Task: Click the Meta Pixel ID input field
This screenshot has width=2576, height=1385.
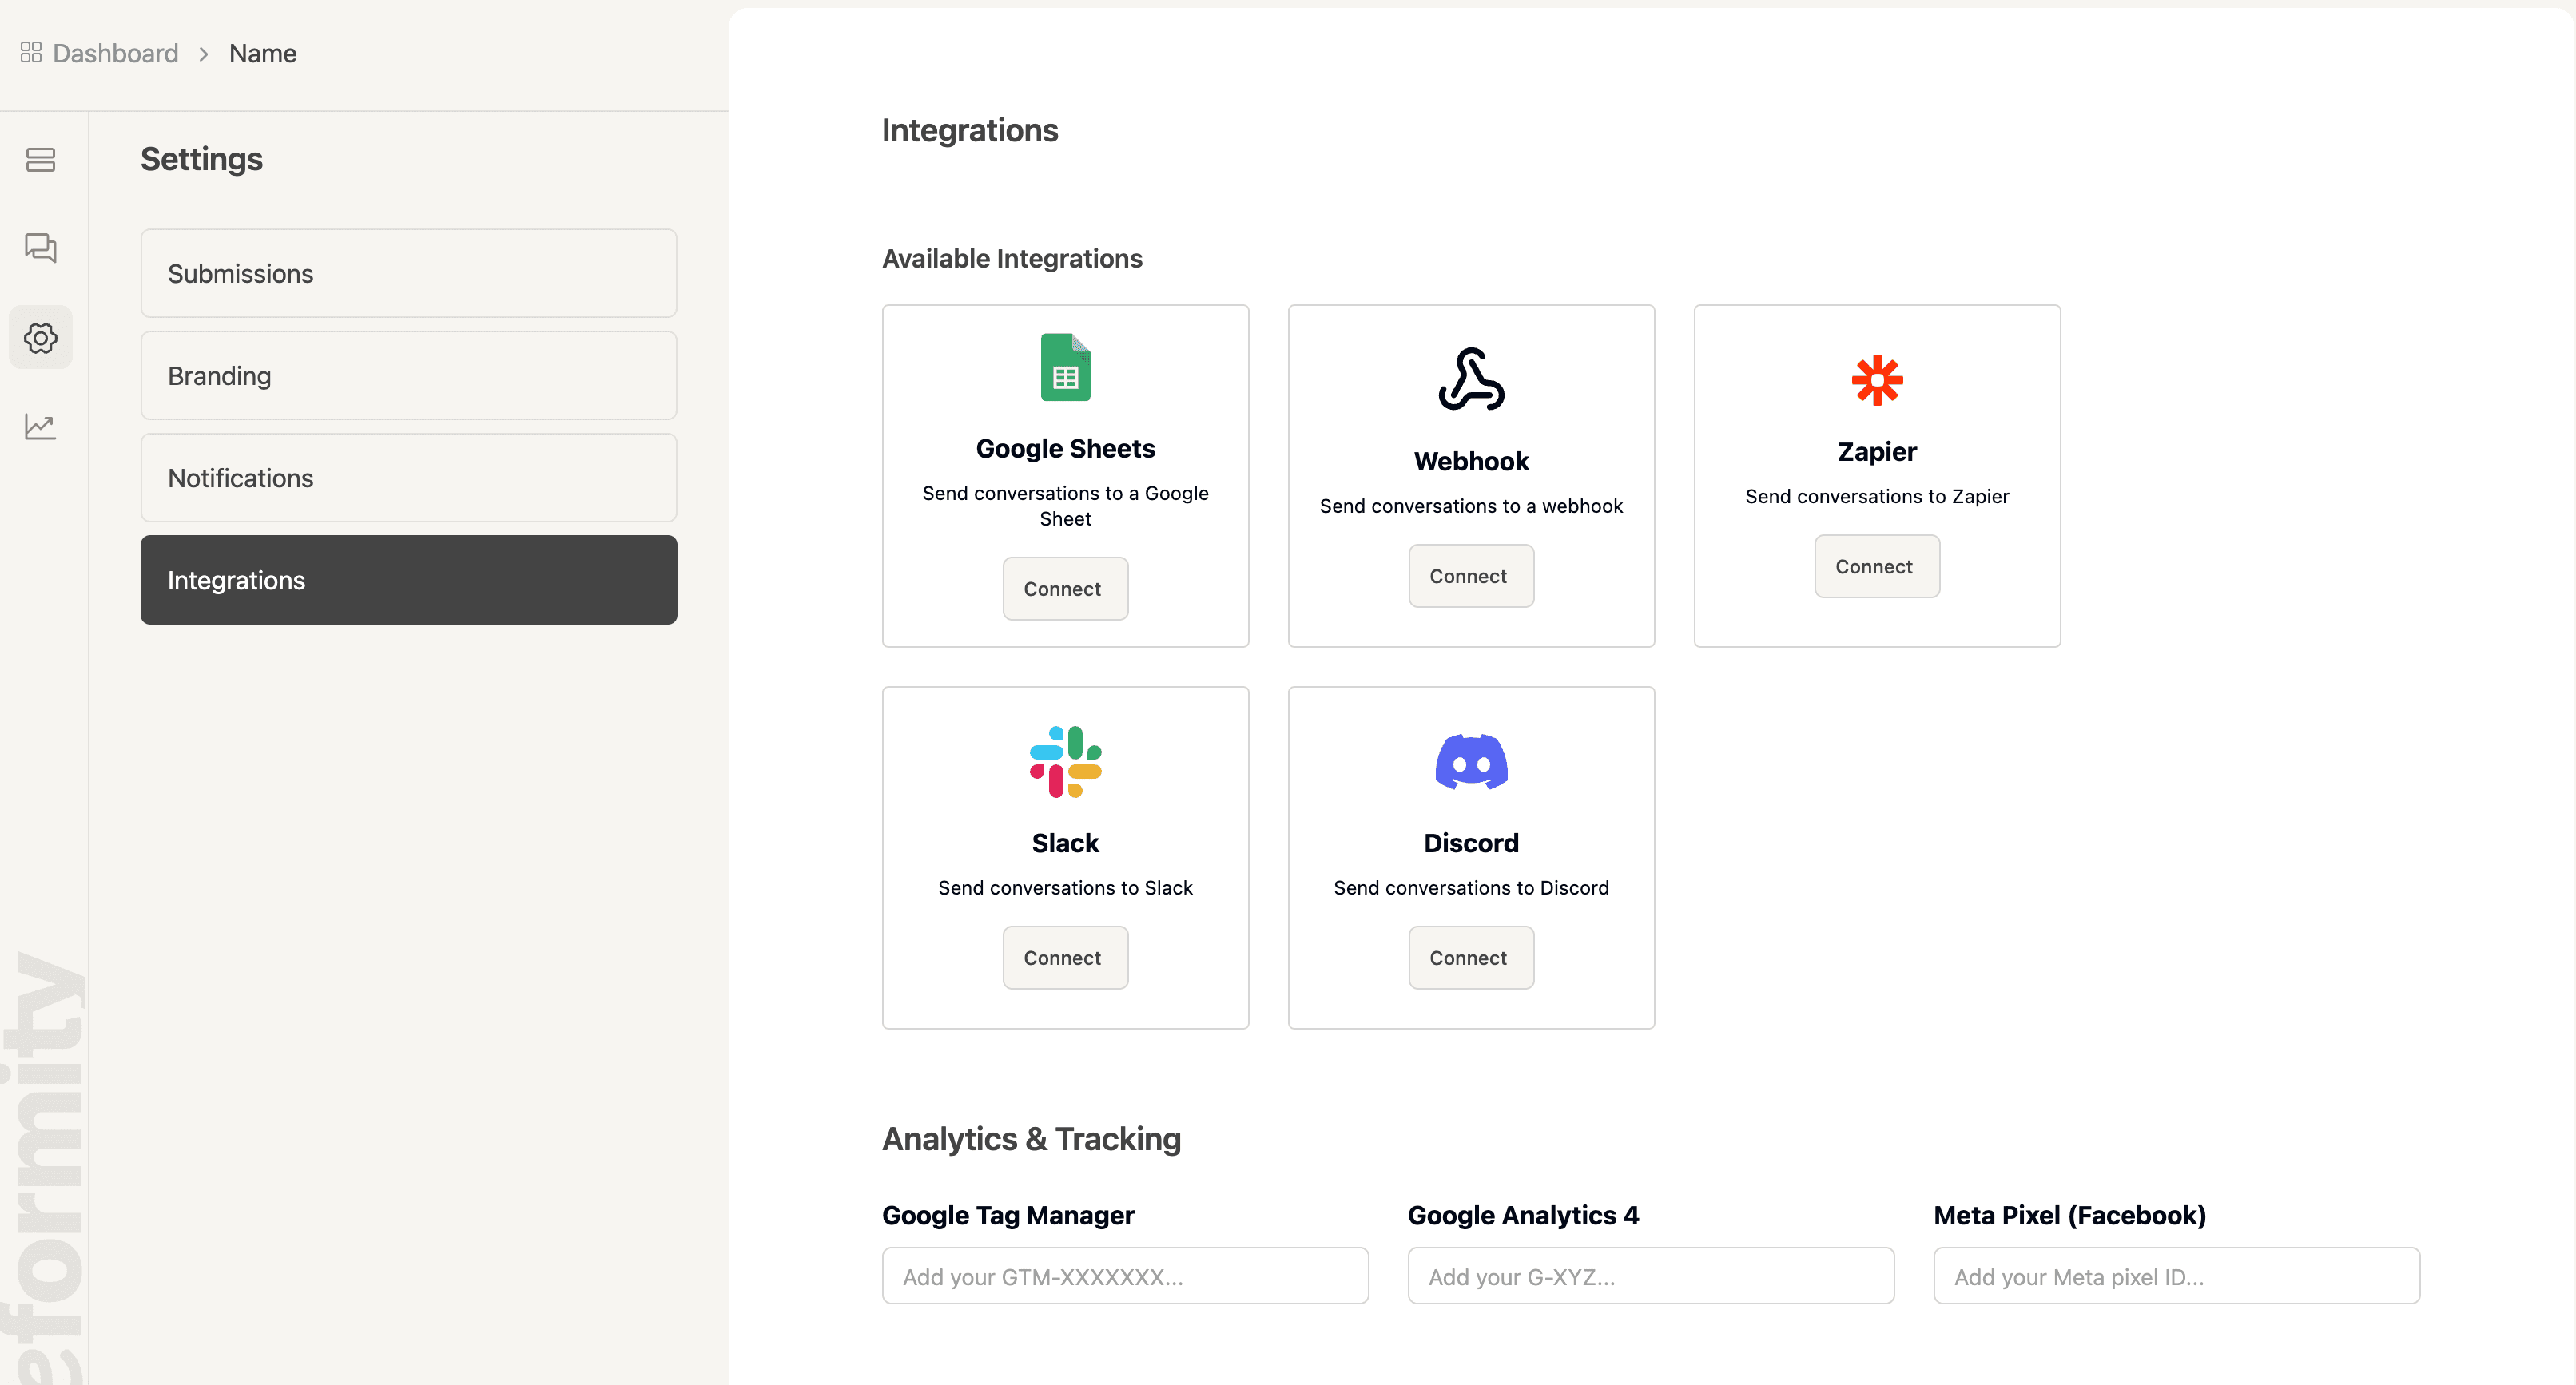Action: click(x=2176, y=1276)
